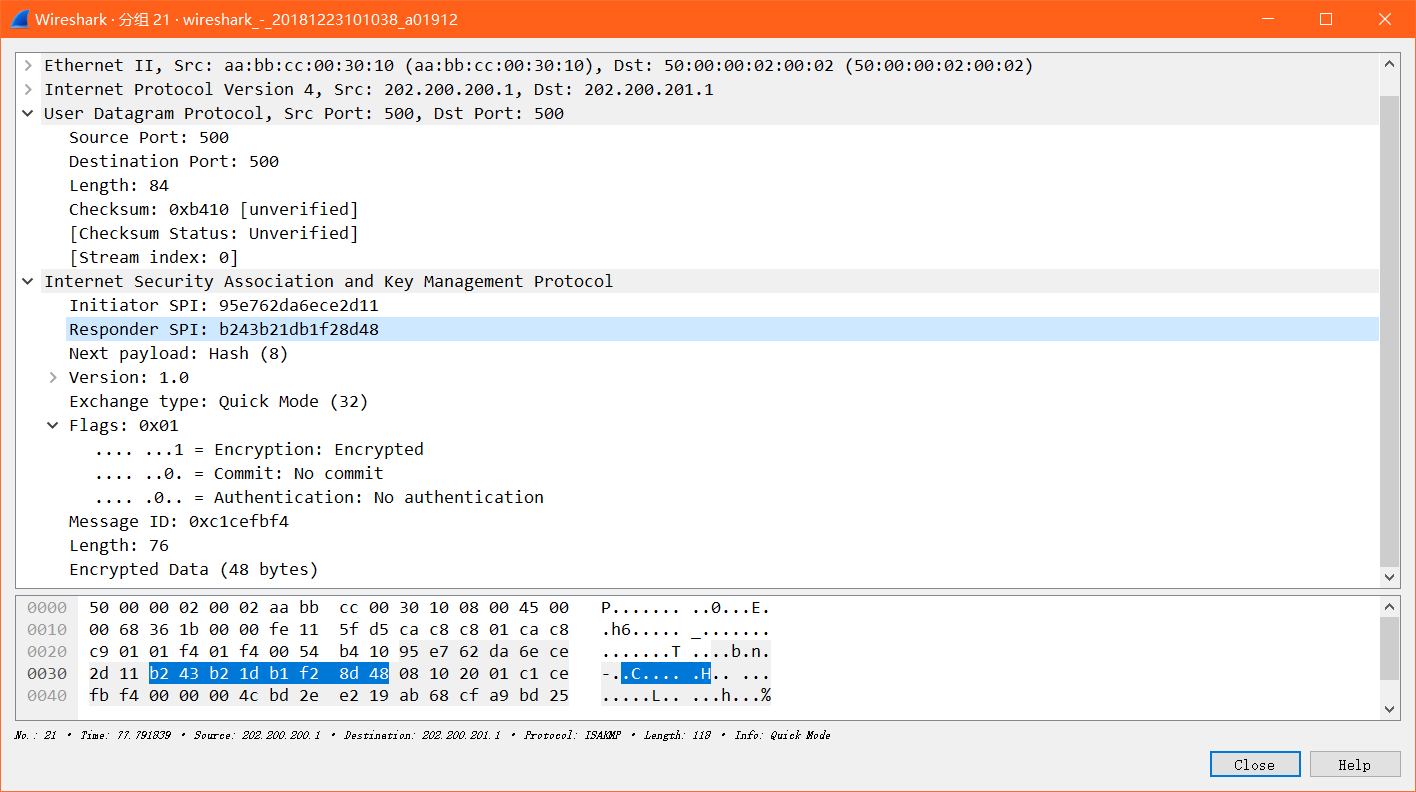This screenshot has height=792, width=1416.
Task: Close the window with title bar X
Action: click(x=1385, y=19)
